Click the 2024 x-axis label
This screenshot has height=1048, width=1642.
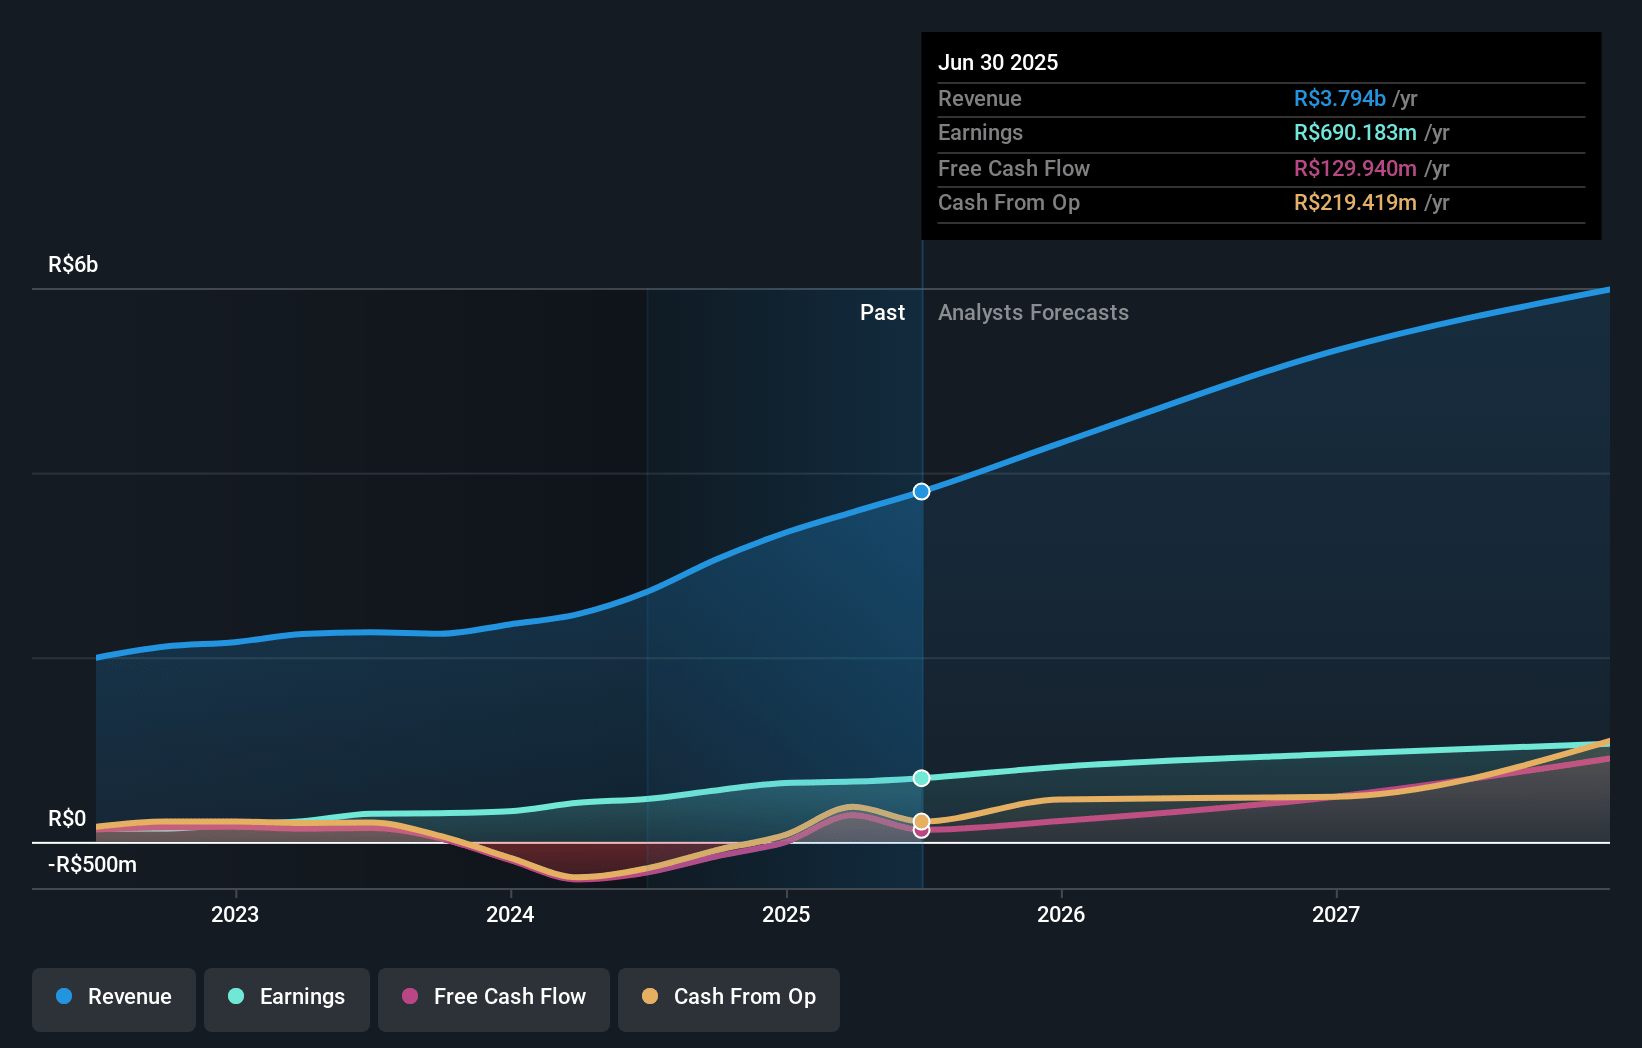(510, 914)
